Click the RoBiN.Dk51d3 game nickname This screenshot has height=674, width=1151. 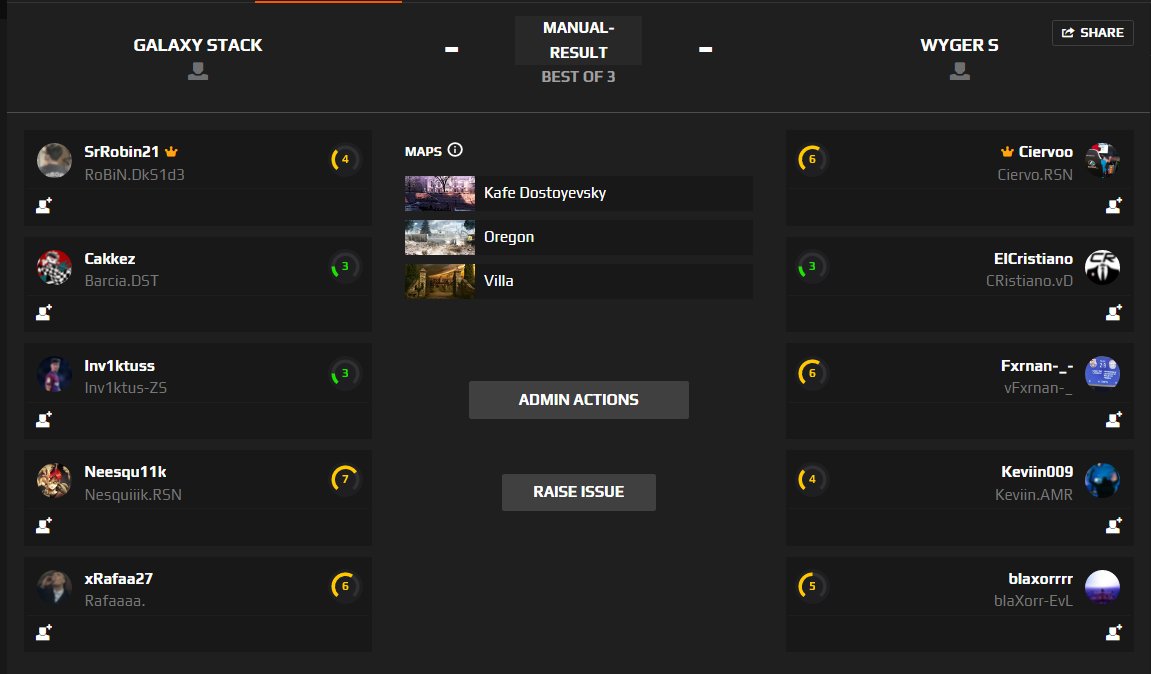134,175
